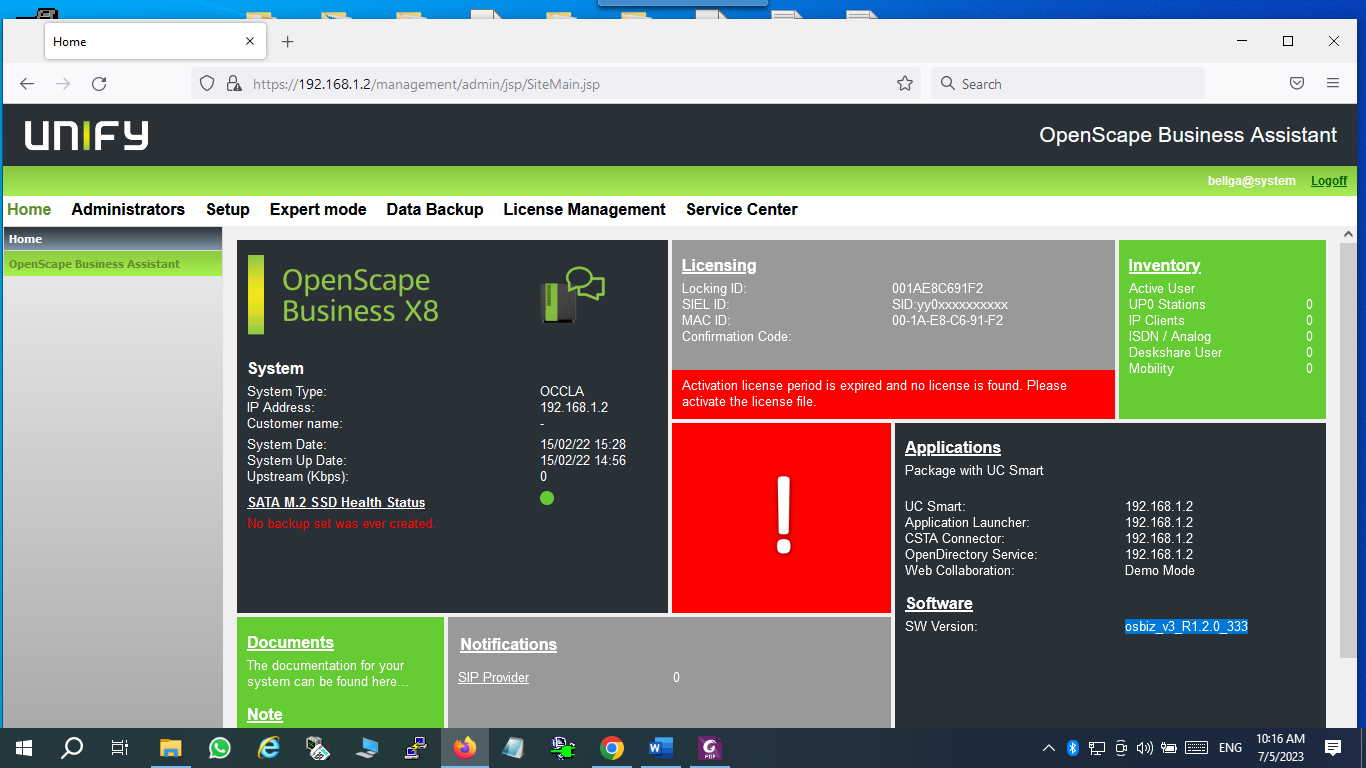
Task: Show hidden system tray icons chevron
Action: (1048, 748)
